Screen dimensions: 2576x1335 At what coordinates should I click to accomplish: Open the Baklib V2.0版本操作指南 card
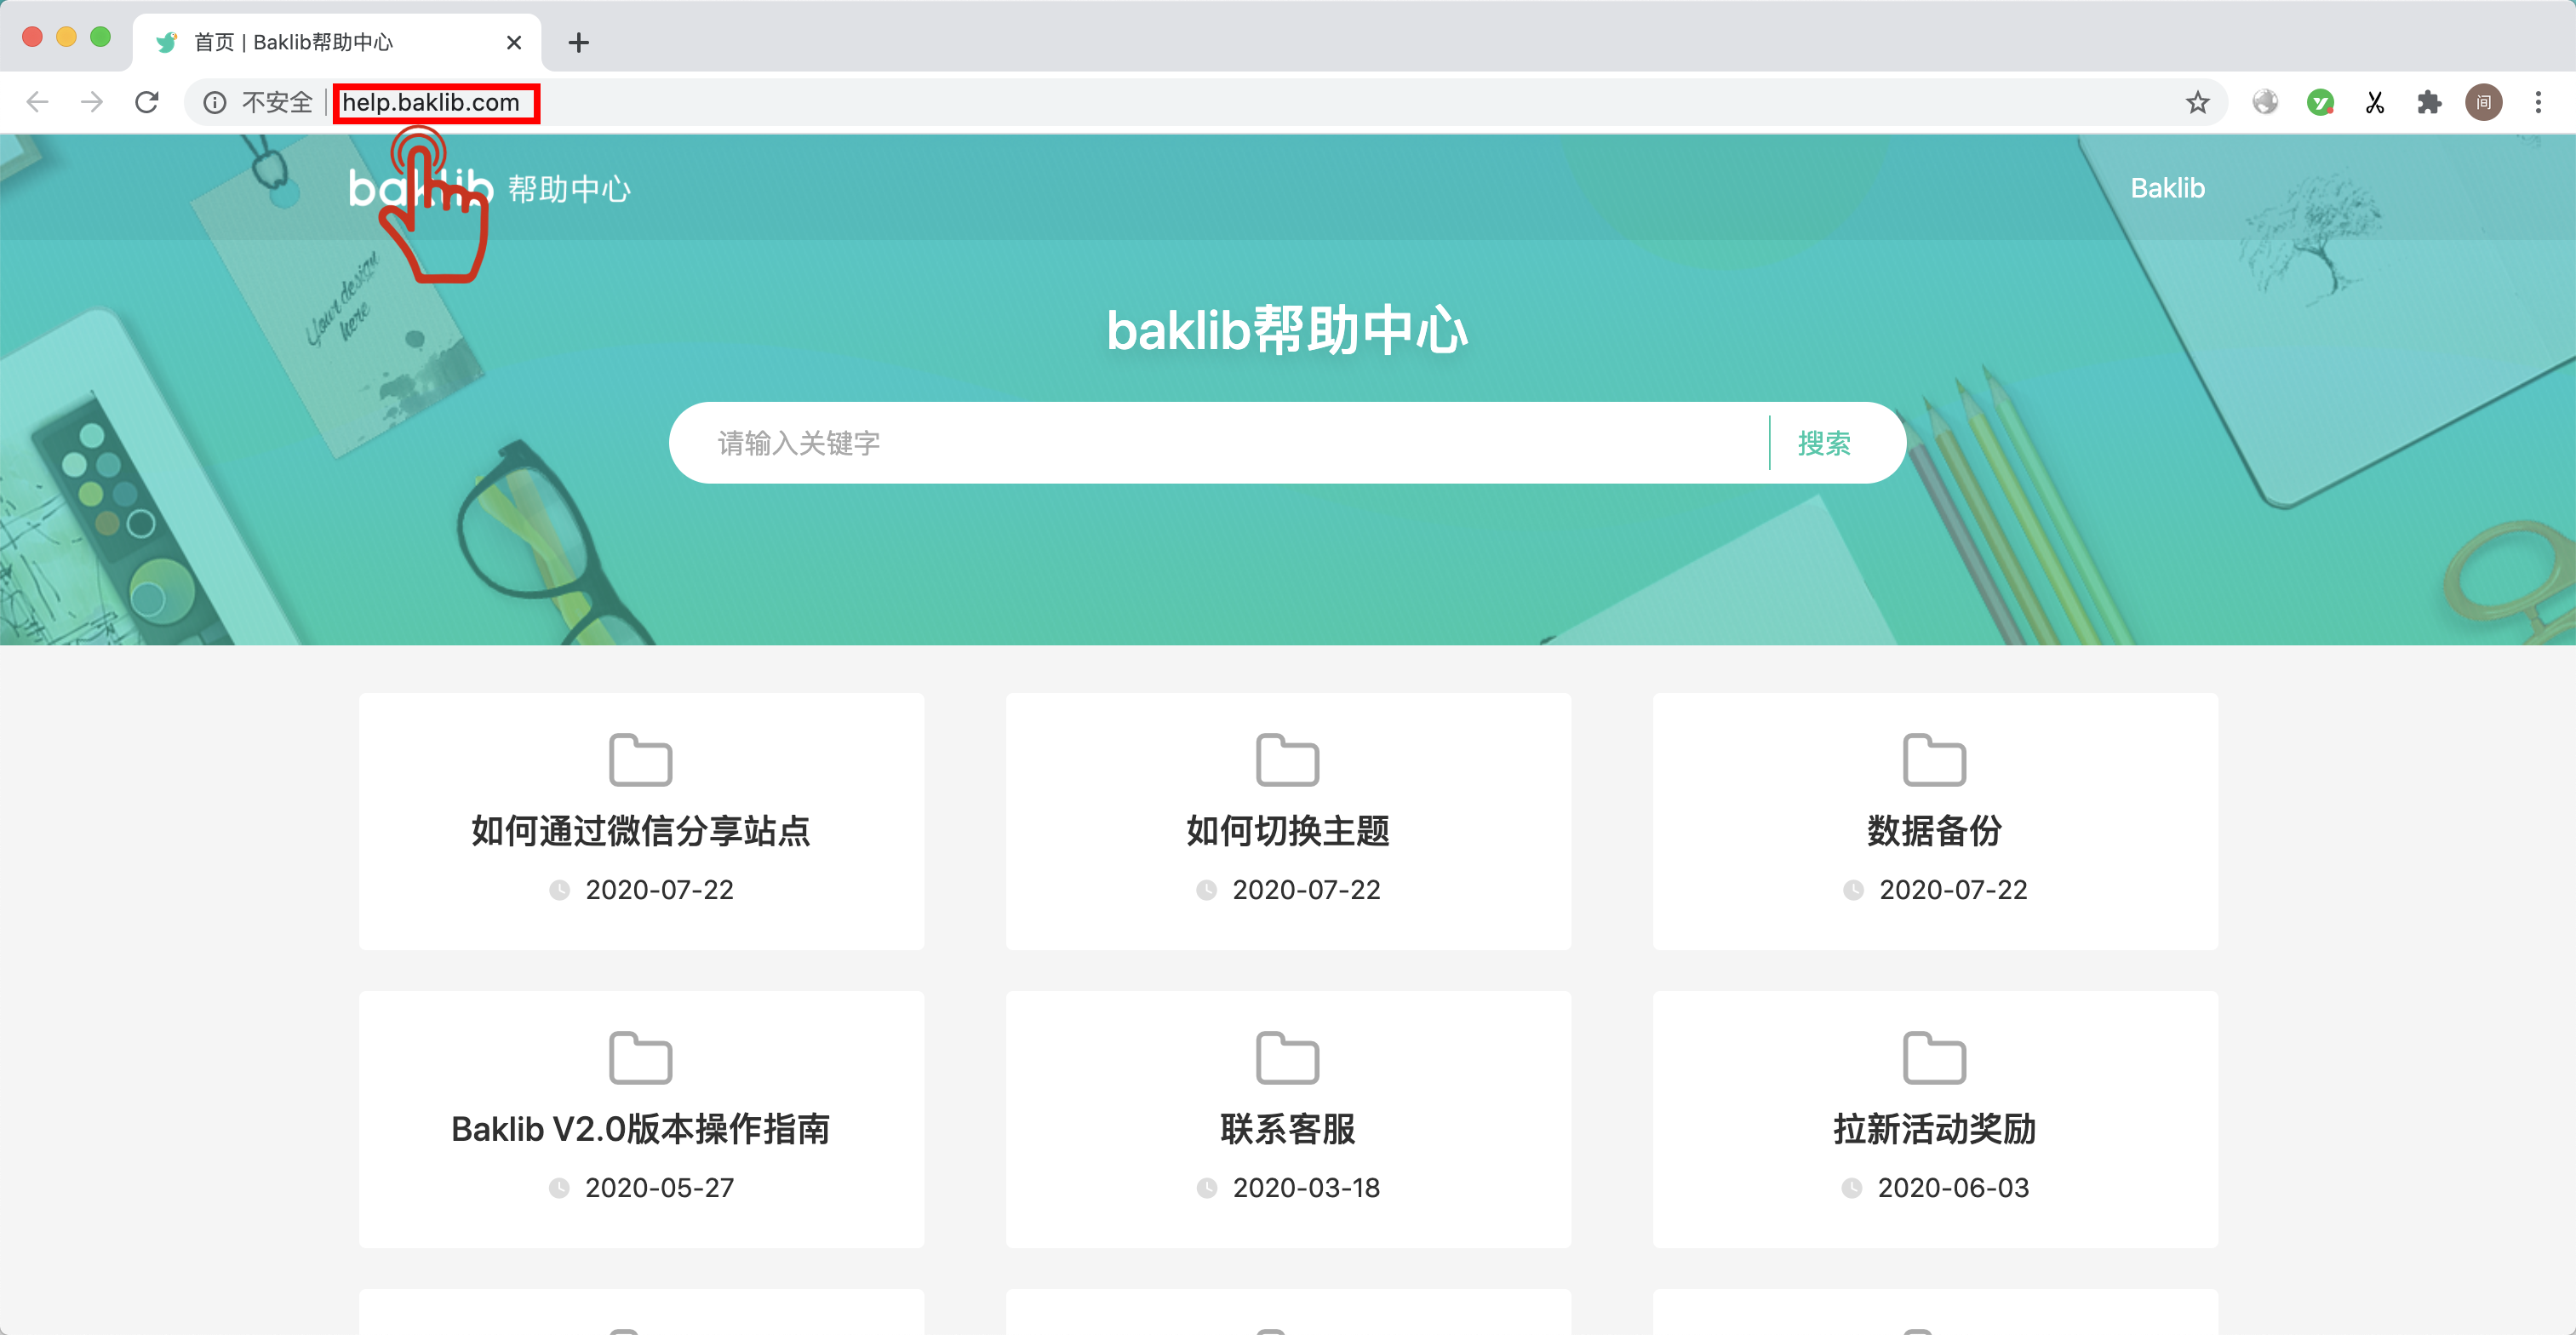coord(641,1120)
